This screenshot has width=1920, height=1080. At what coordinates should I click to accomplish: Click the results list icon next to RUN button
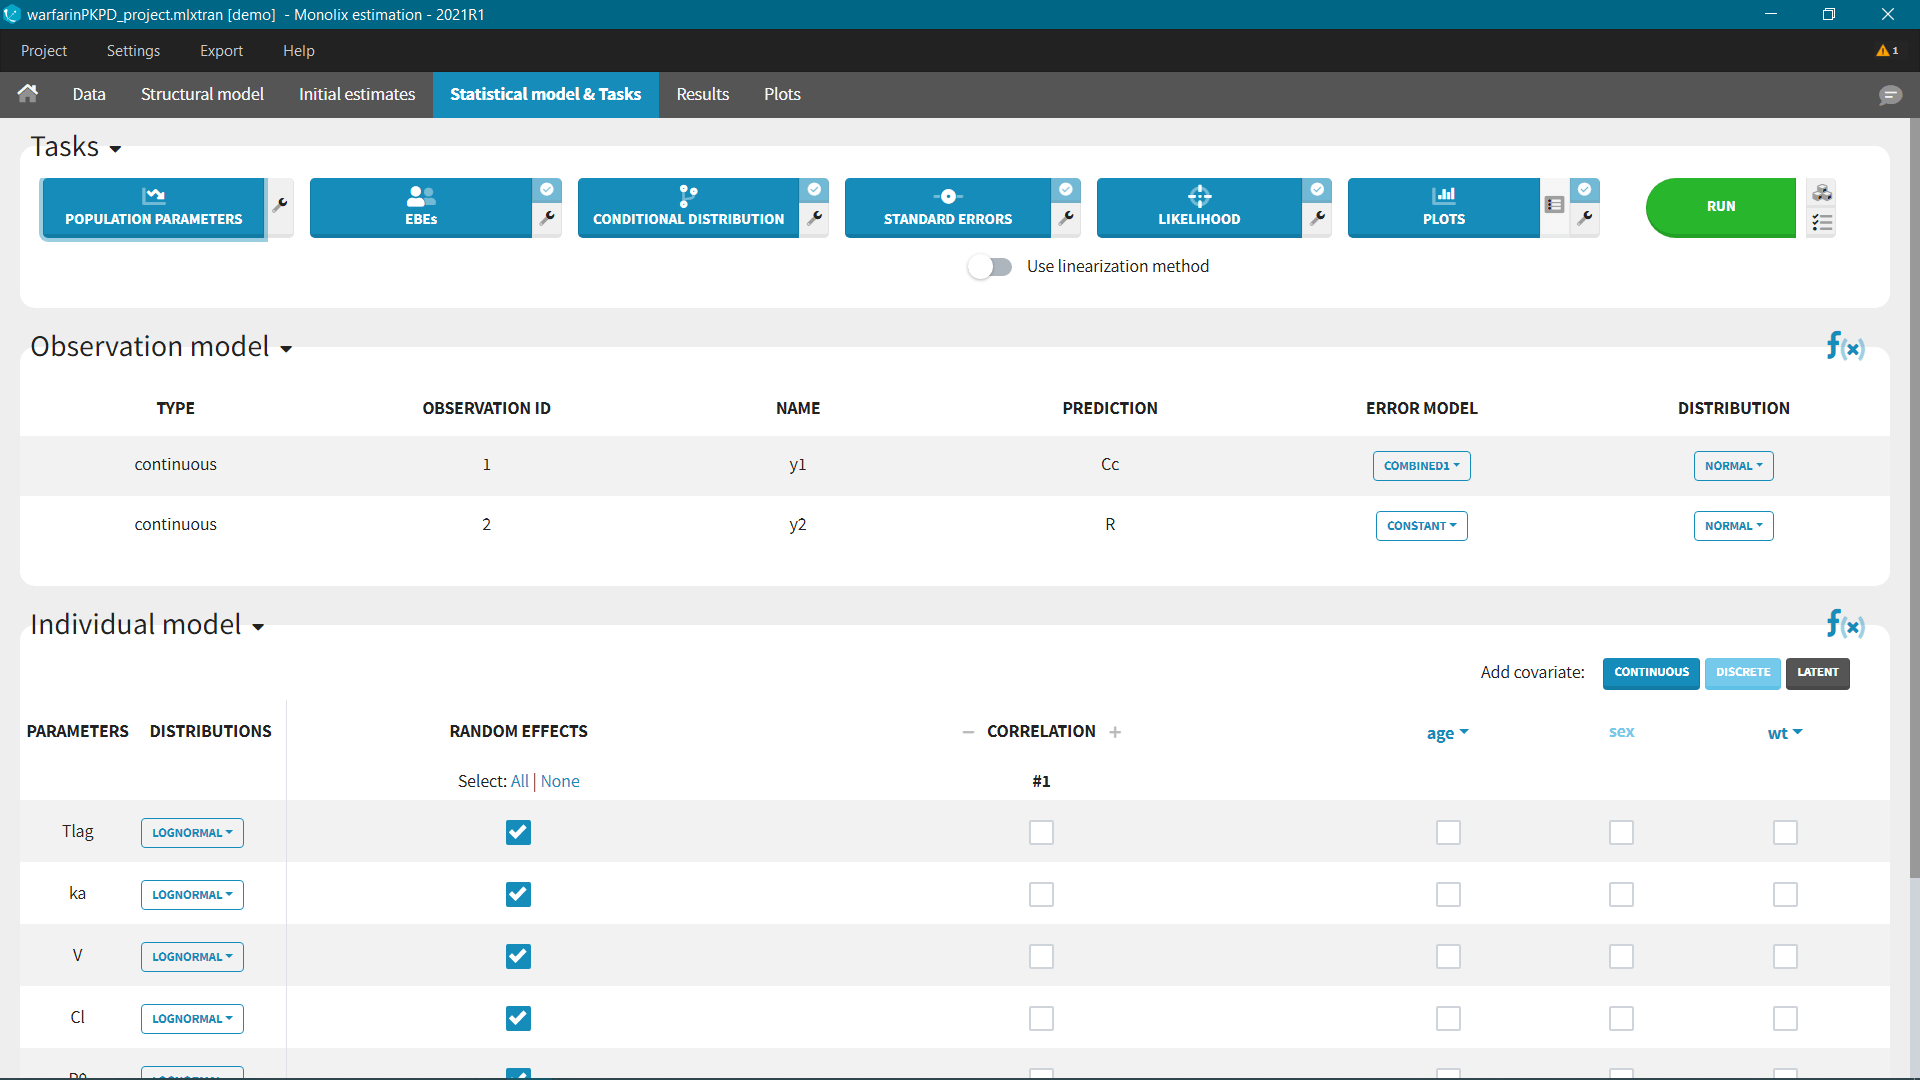point(1822,223)
